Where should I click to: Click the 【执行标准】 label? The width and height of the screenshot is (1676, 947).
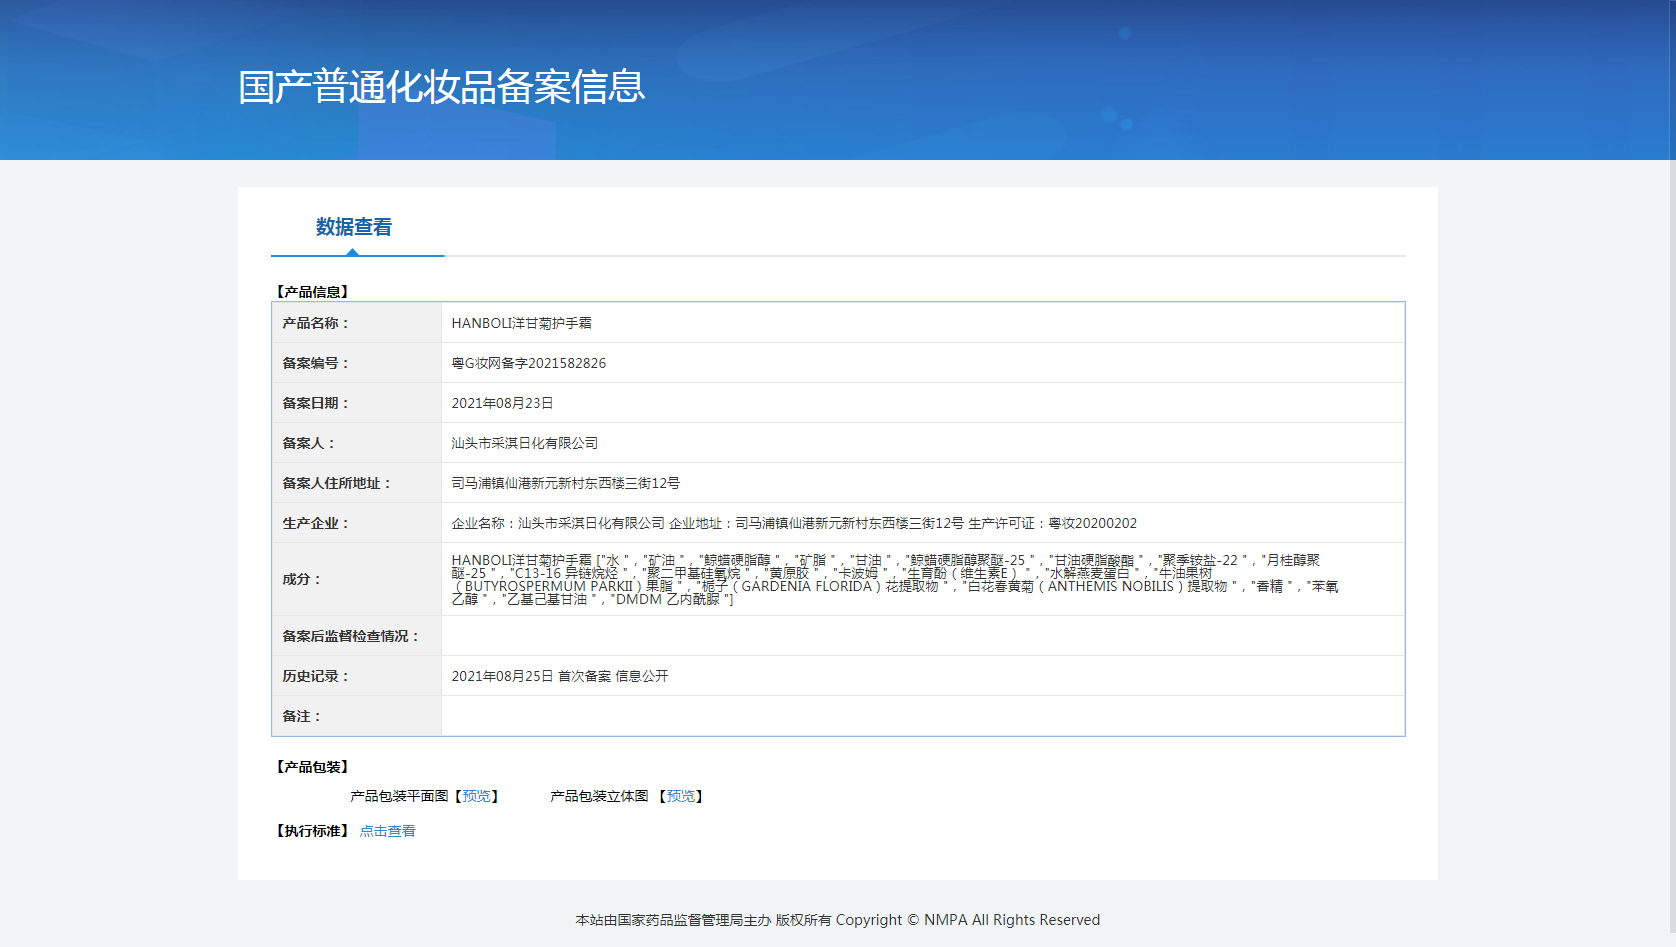[312, 831]
